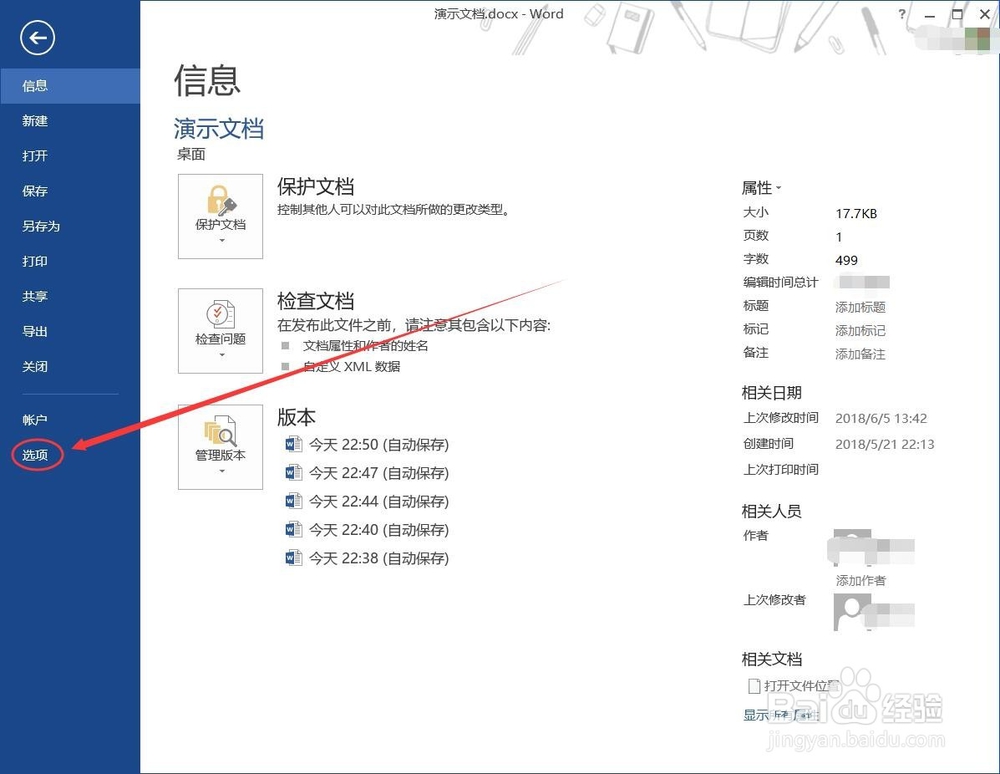Click the file size value 17.7KB
This screenshot has width=1000, height=774.
[x=856, y=214]
